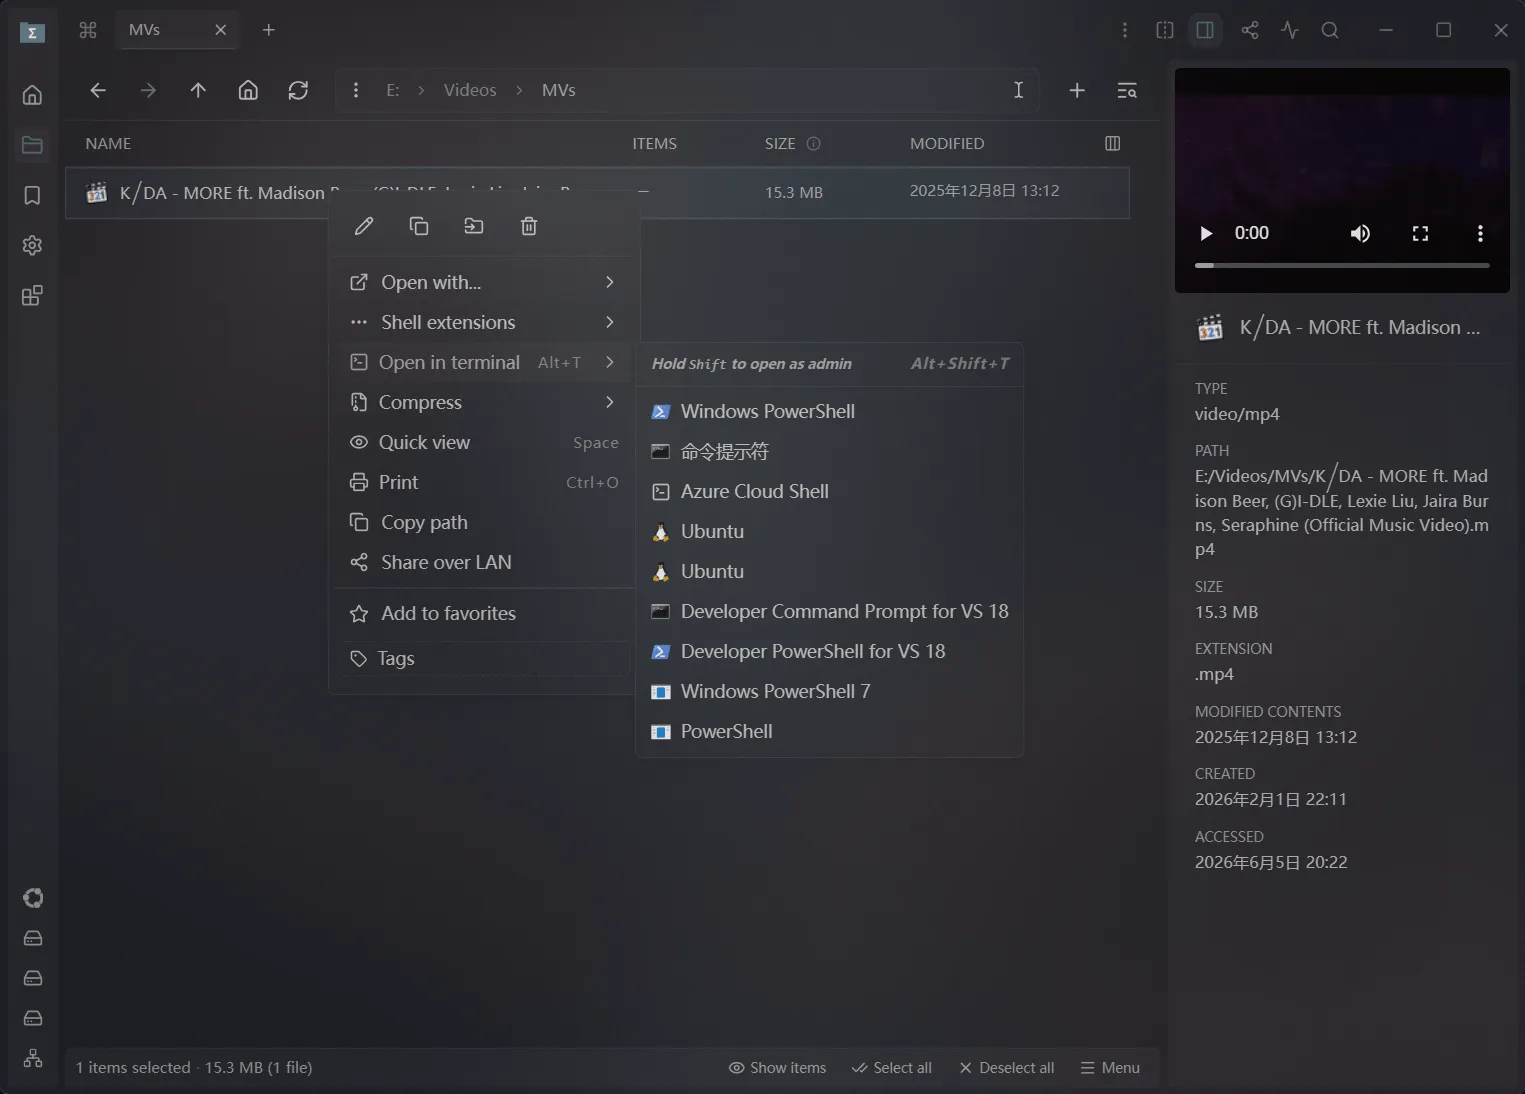The image size is (1525, 1094).
Task: Choose Windows PowerShell 7 from terminal list
Action: pos(829,691)
